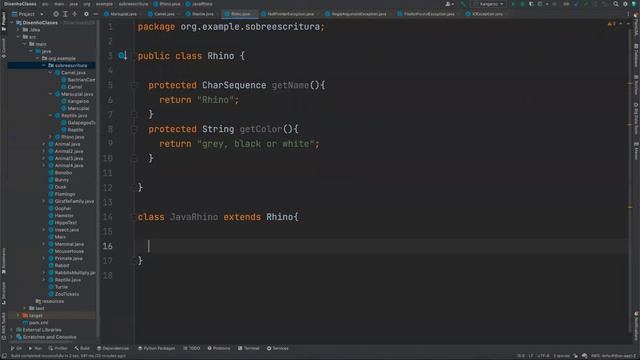
Task: Collapse the Camel.java node
Action: 51,73
